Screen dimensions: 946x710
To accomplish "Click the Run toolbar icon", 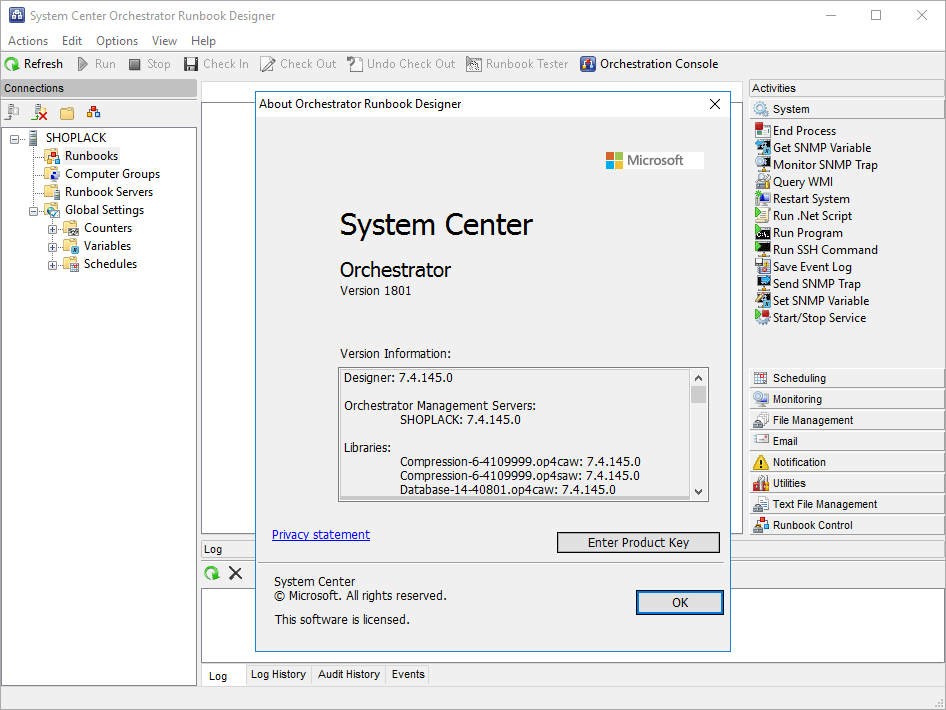I will click(83, 64).
